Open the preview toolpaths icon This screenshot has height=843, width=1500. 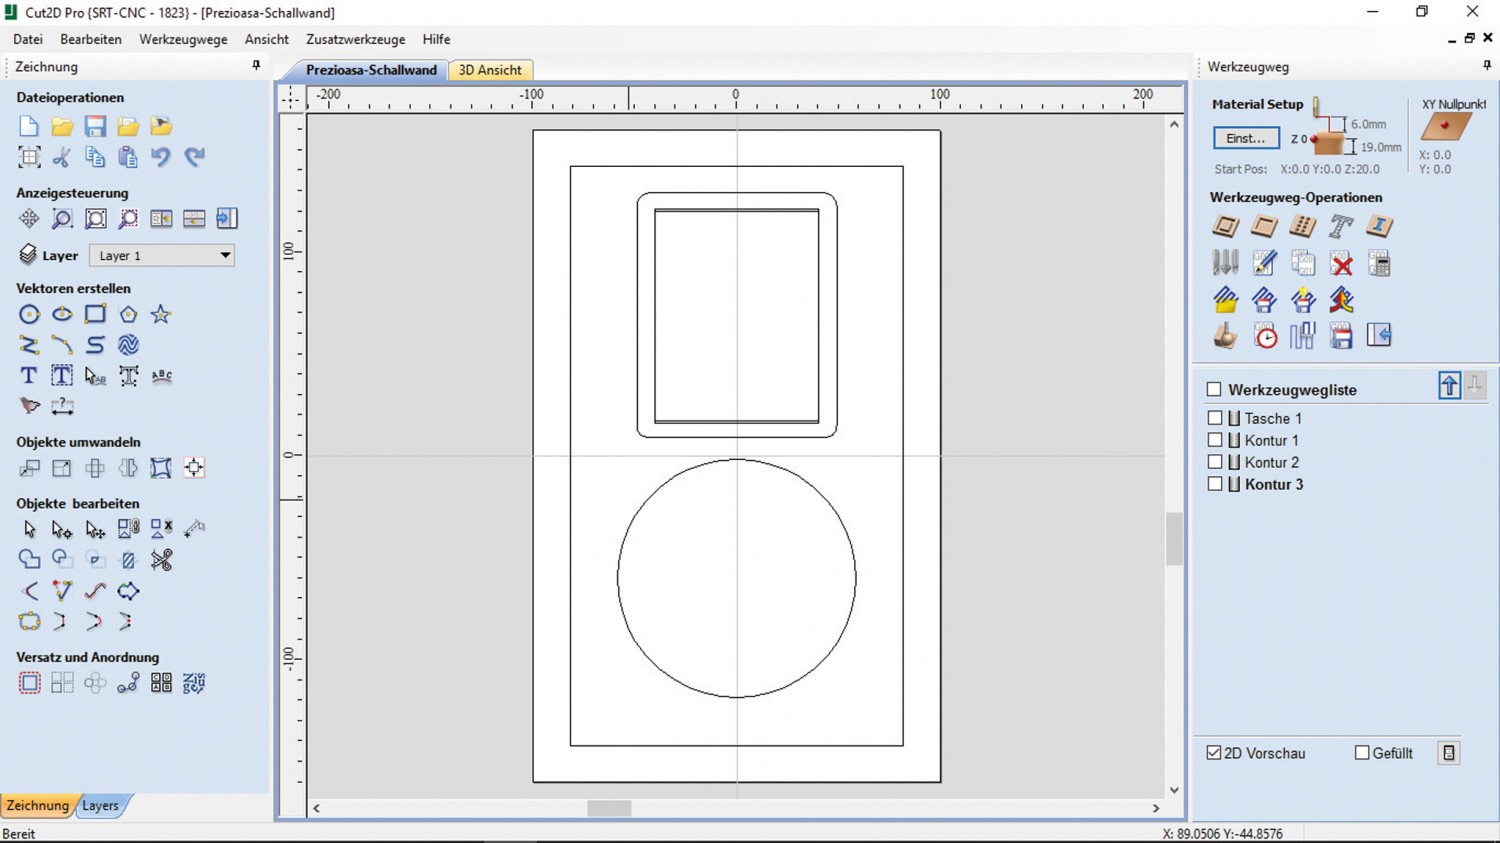point(1226,337)
